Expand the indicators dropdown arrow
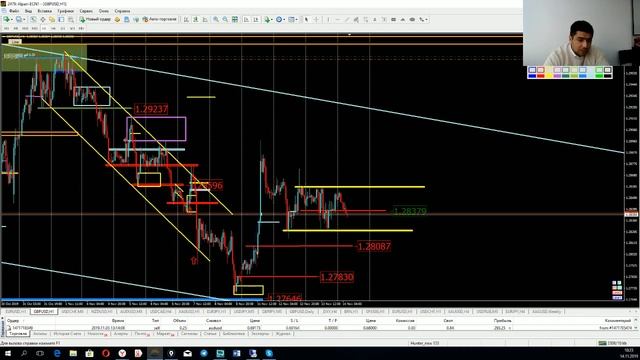Viewport: 640px width, 360px height. point(272,20)
